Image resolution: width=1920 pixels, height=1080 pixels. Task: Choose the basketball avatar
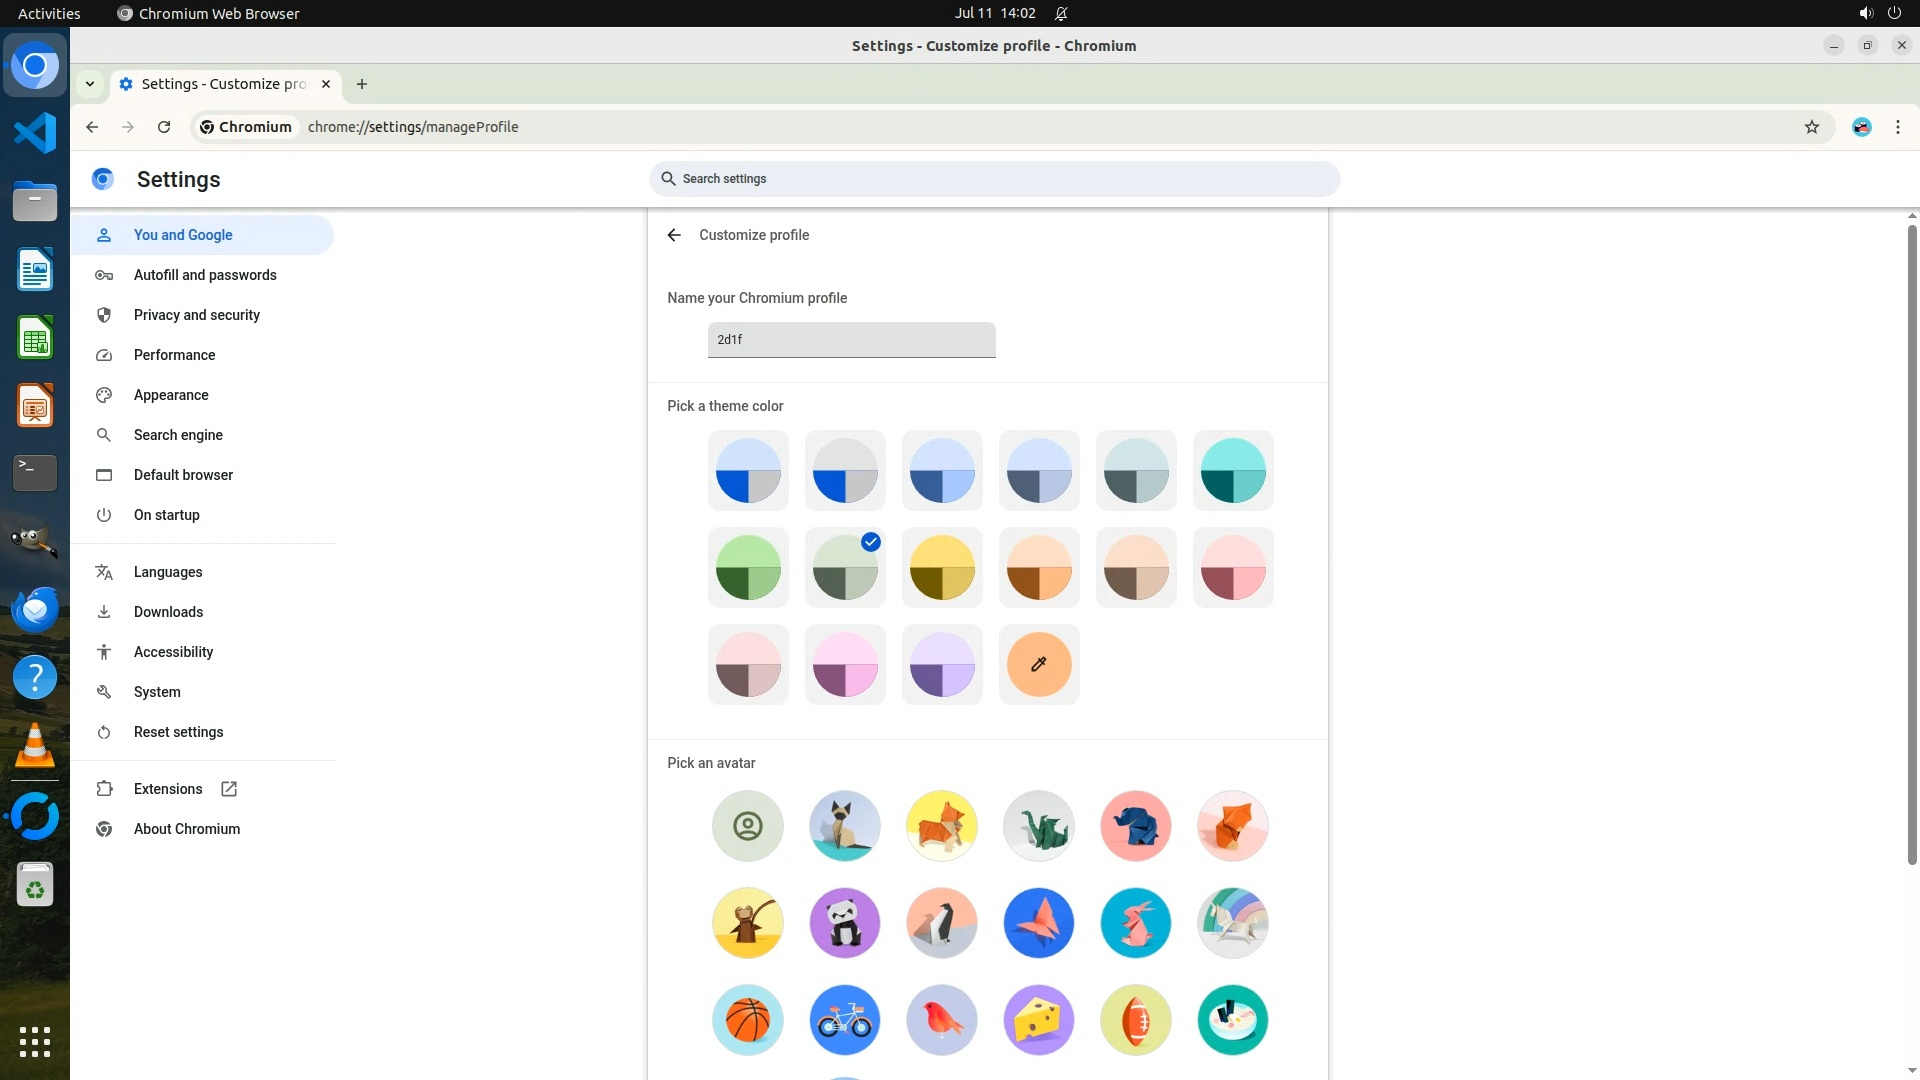click(x=747, y=1020)
